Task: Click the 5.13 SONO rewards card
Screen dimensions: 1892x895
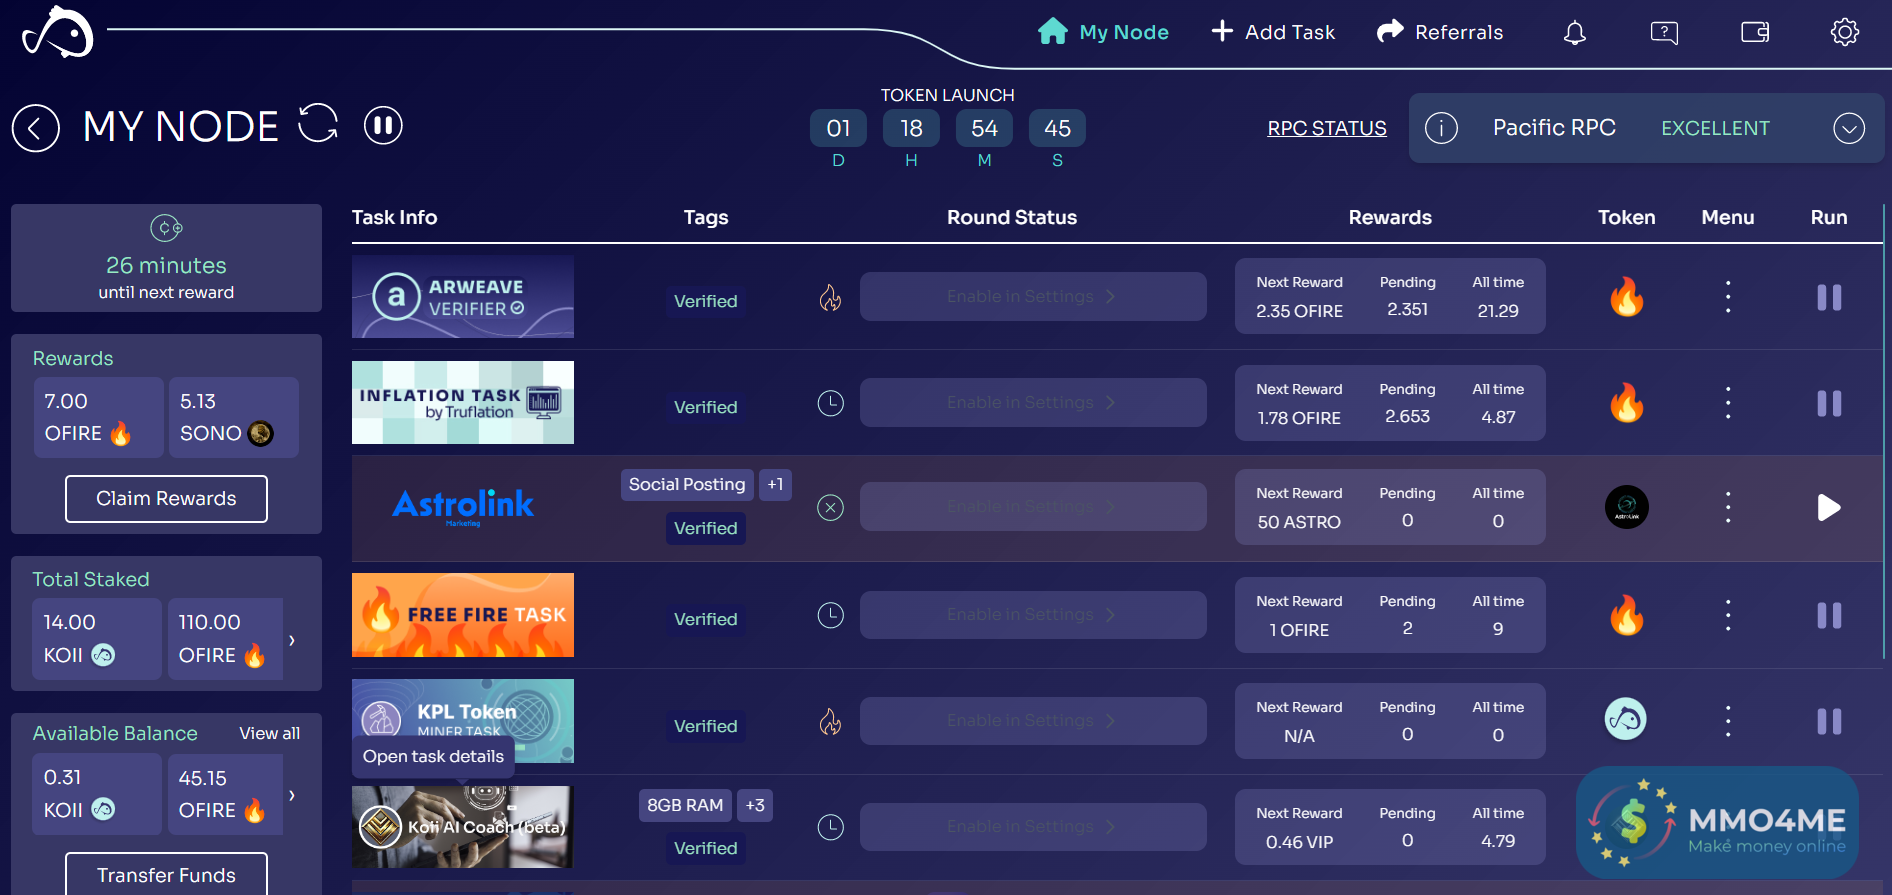Action: (234, 417)
